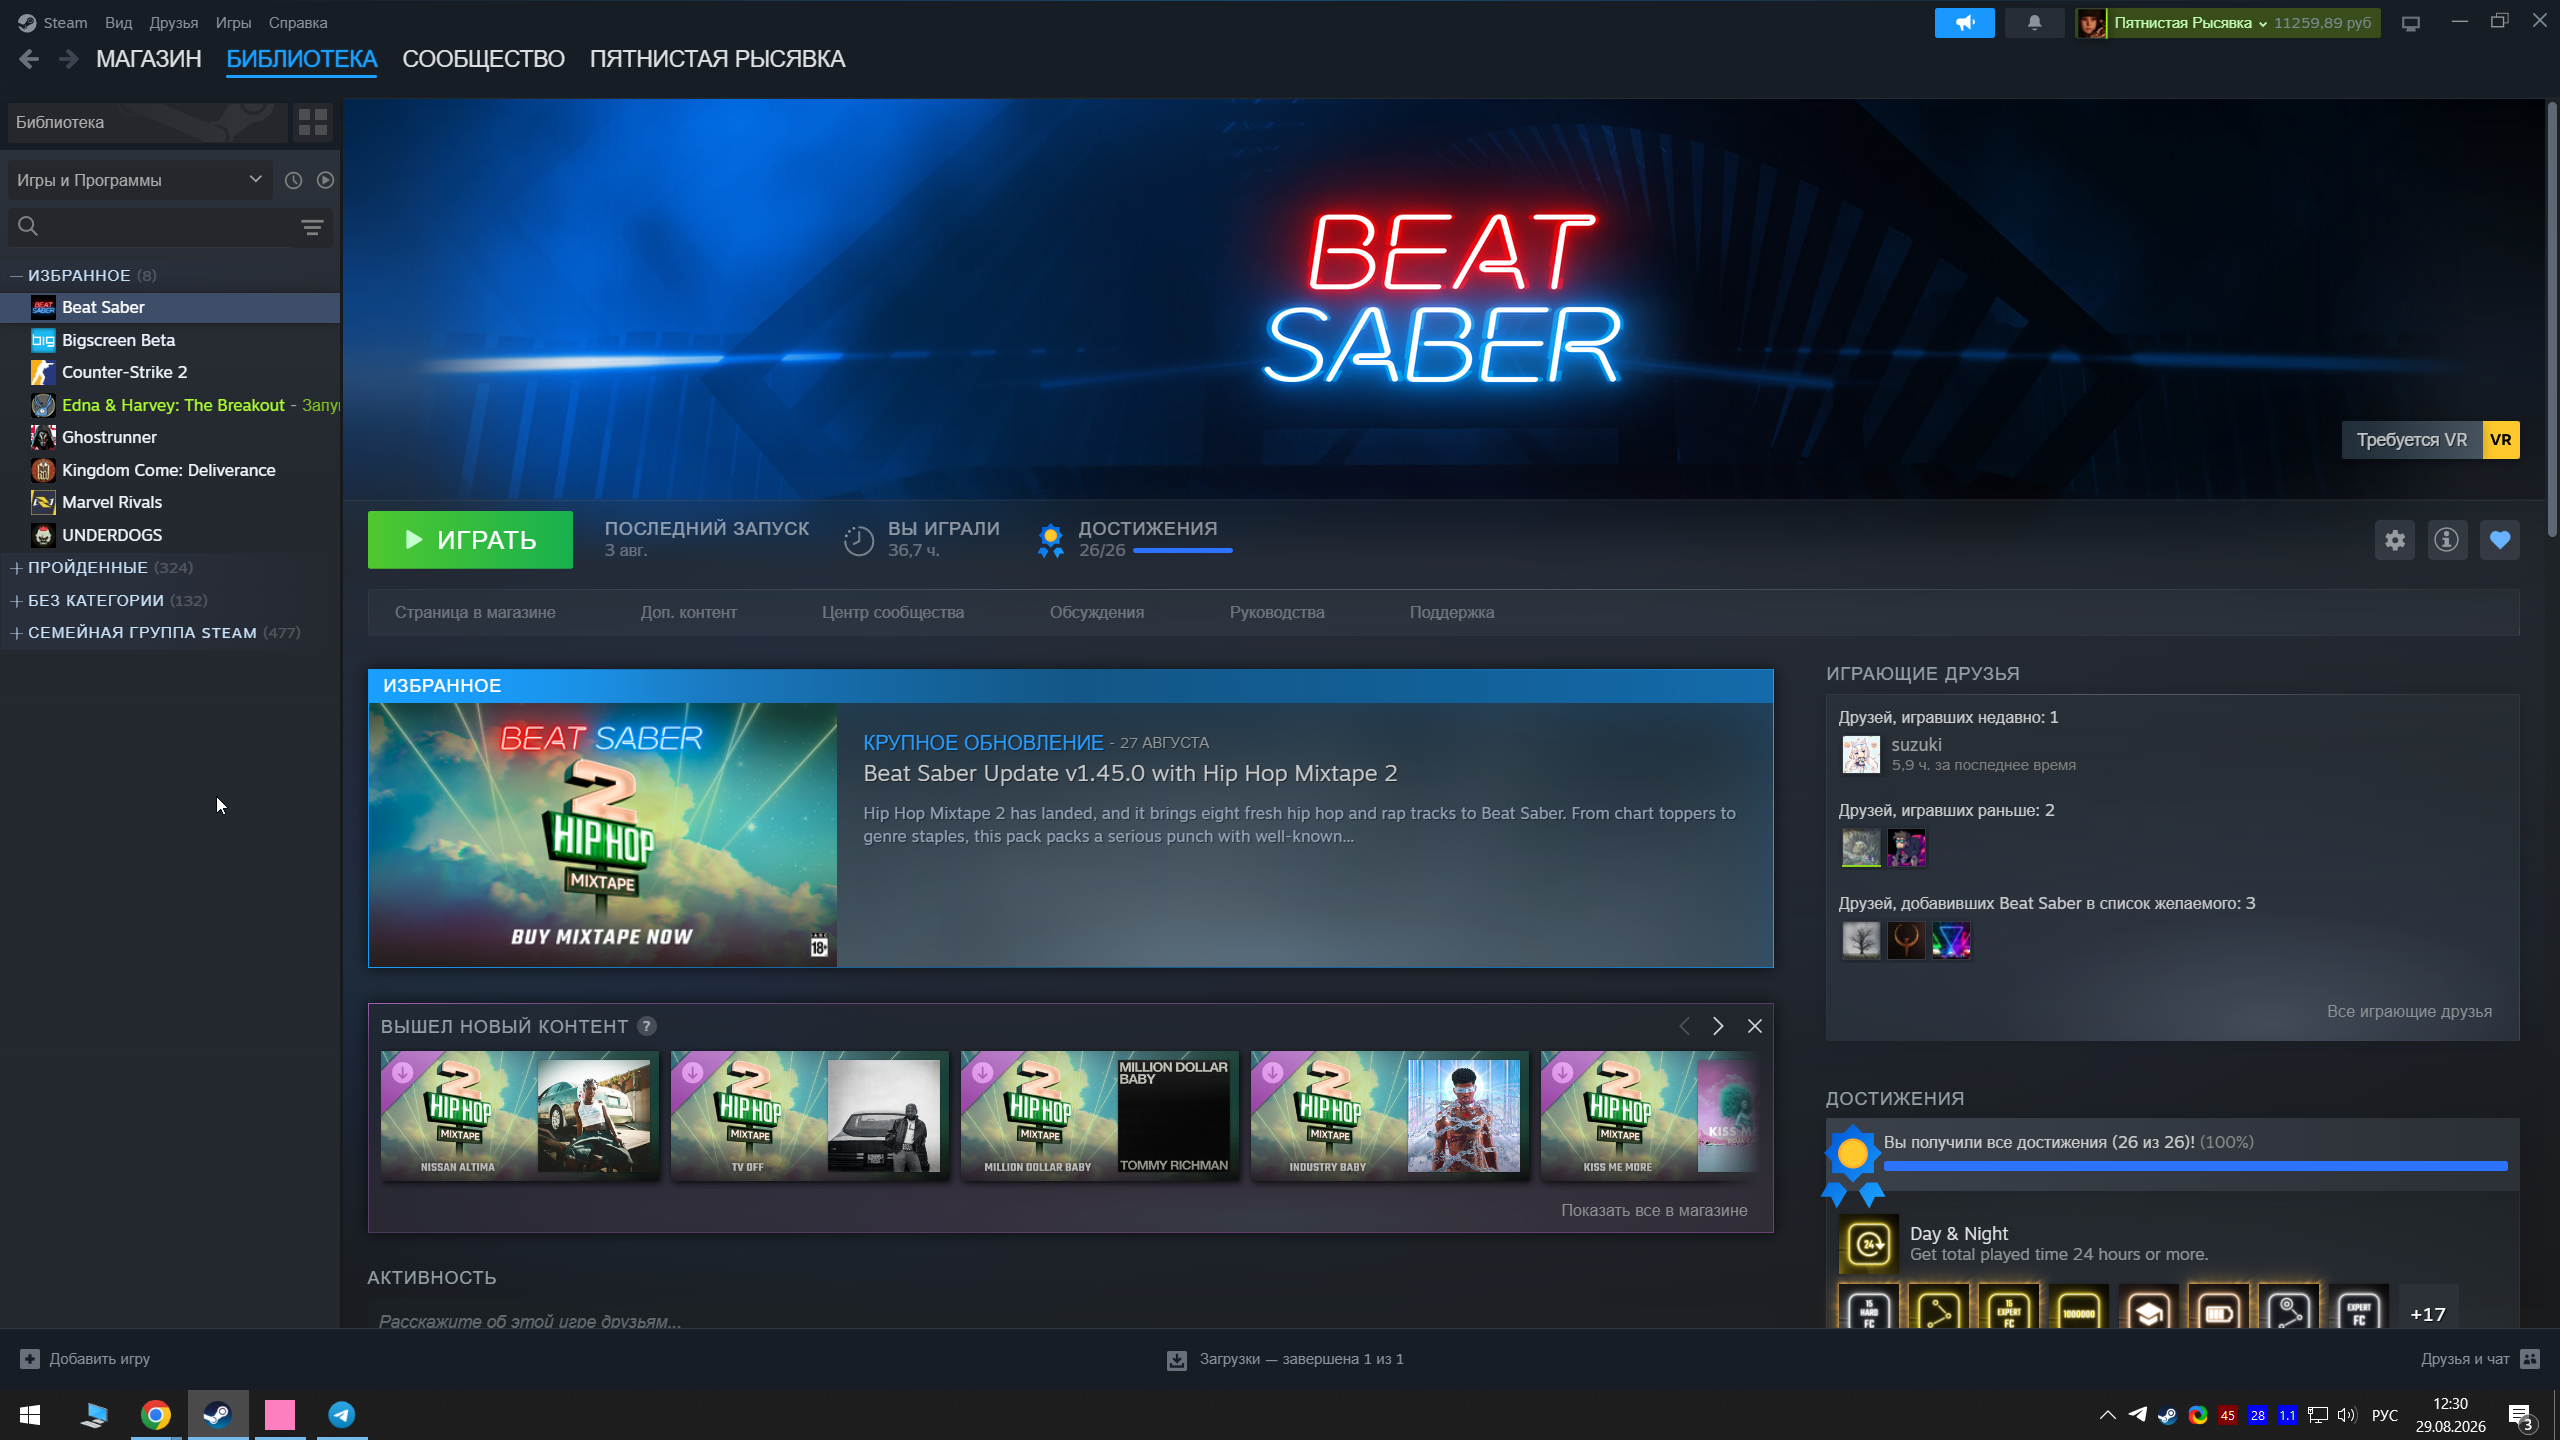Viewport: 2560px width, 1440px height.
Task: Open Обсуждения link
Action: click(x=1097, y=612)
